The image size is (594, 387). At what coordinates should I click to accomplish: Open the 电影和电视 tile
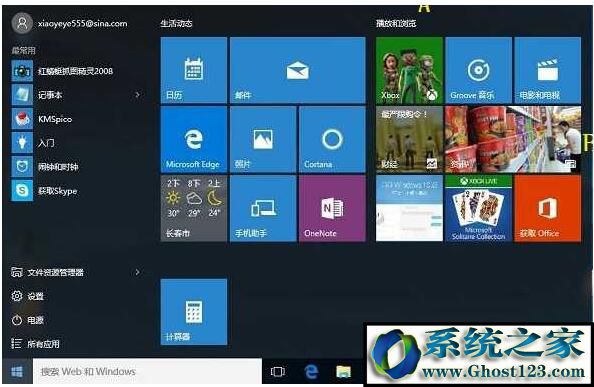click(547, 70)
